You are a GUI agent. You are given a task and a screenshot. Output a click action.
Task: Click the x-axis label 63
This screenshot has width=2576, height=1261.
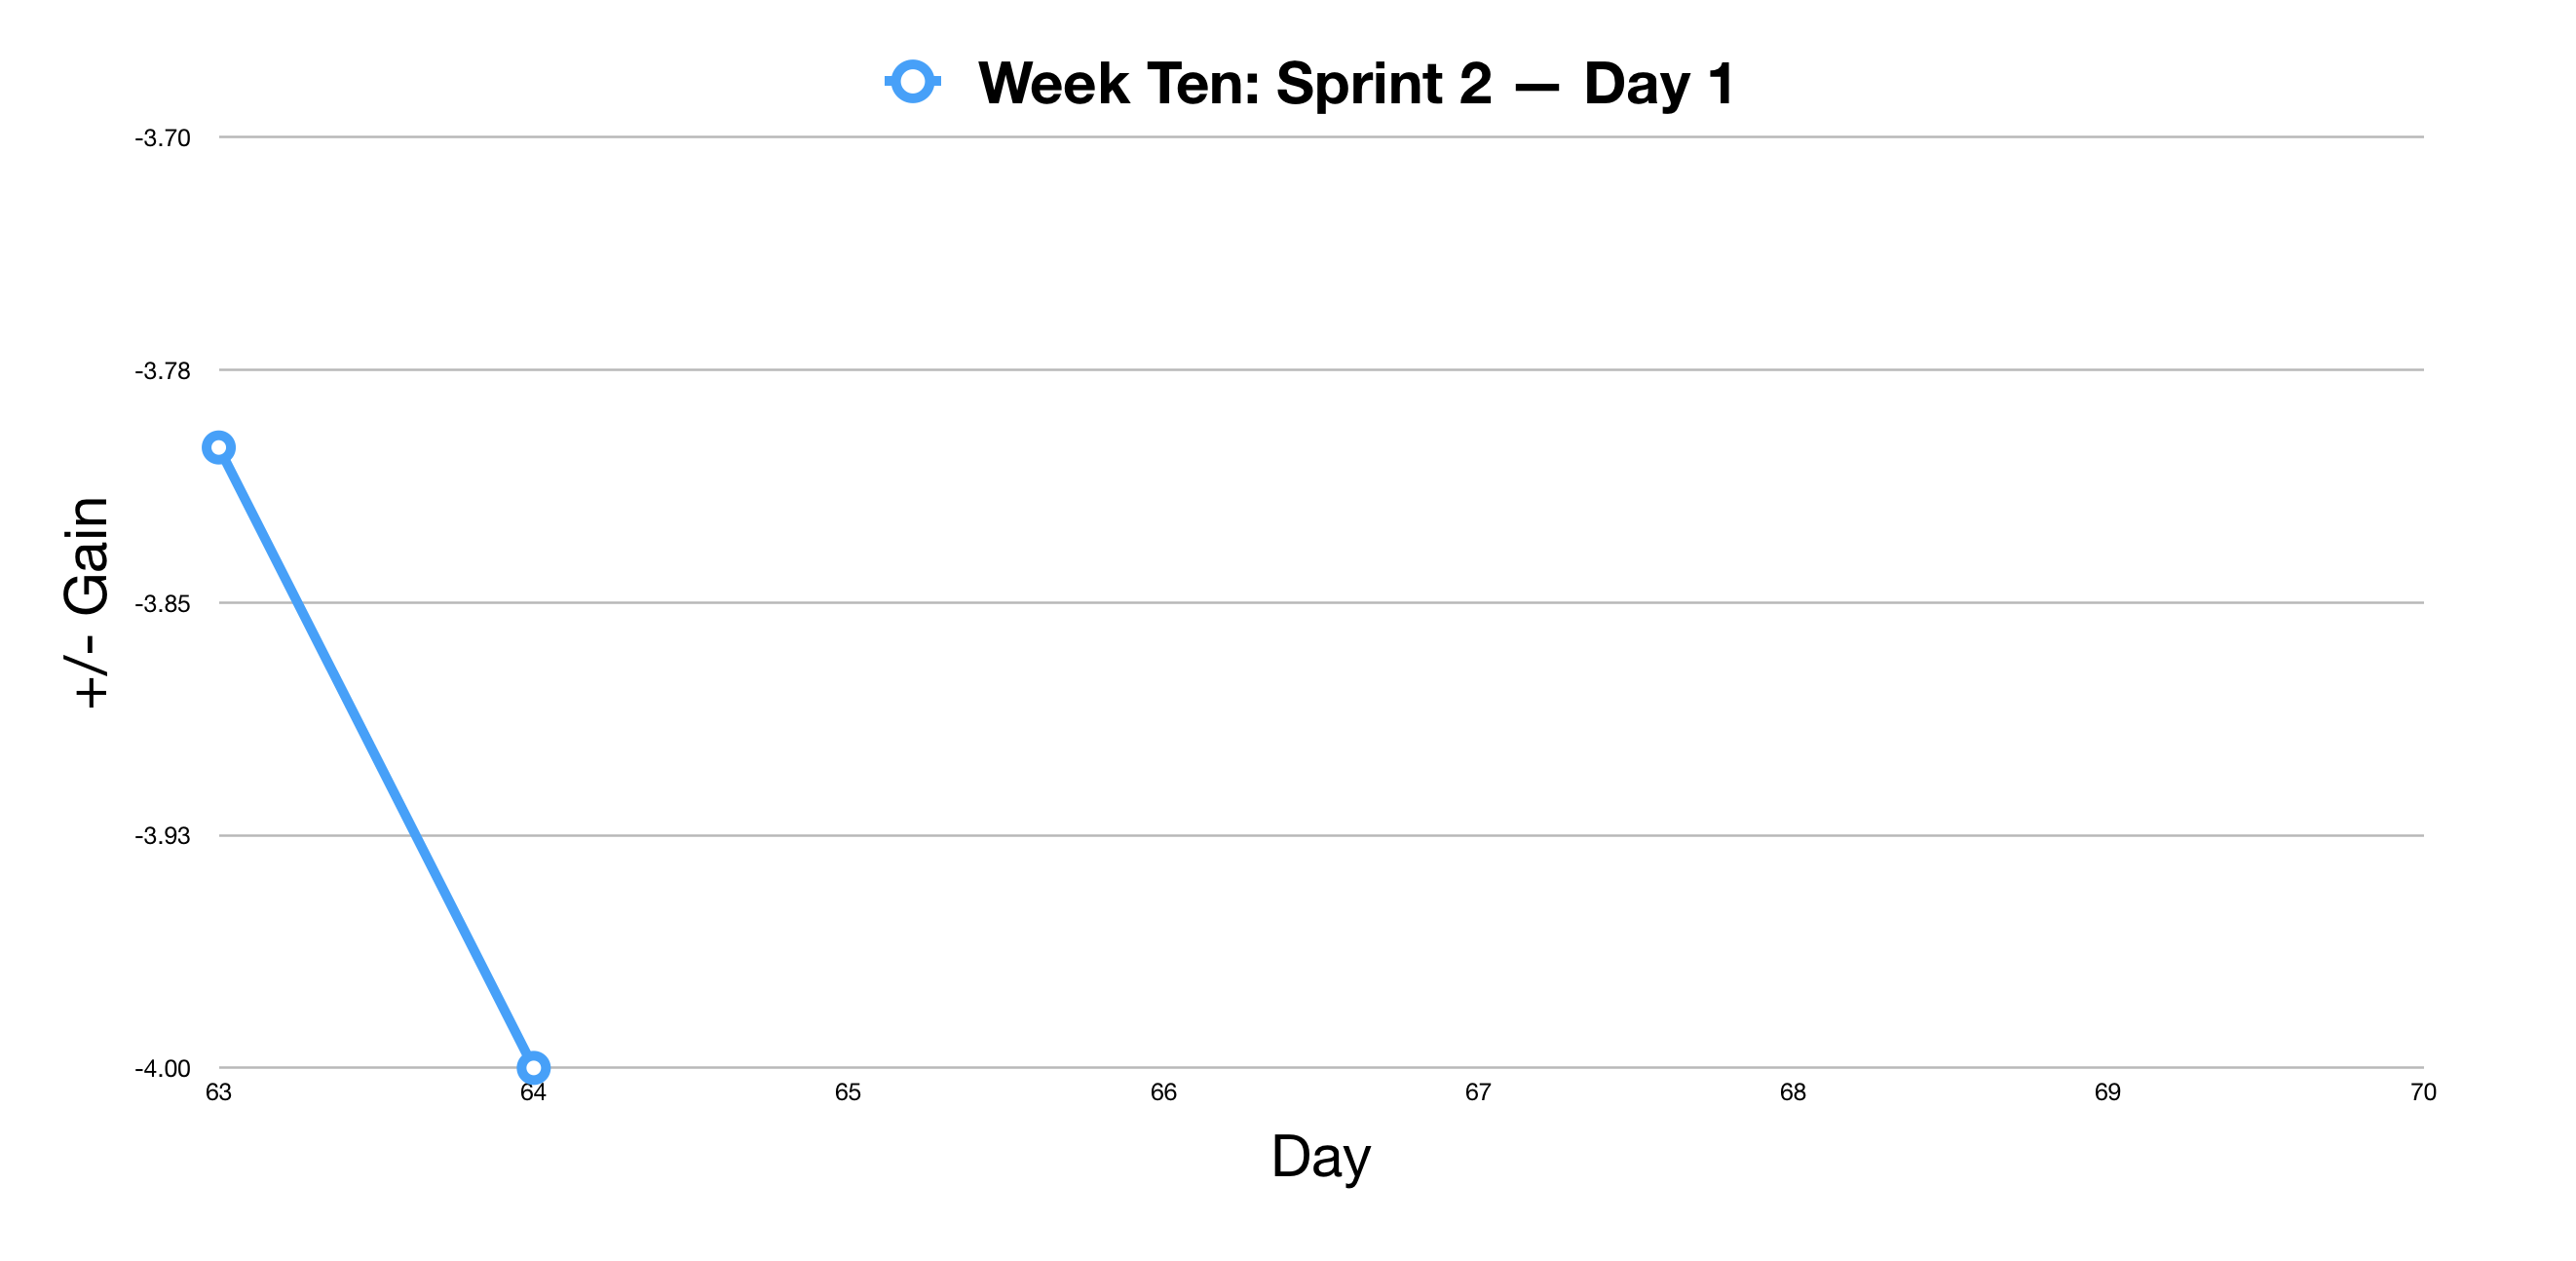point(219,1092)
